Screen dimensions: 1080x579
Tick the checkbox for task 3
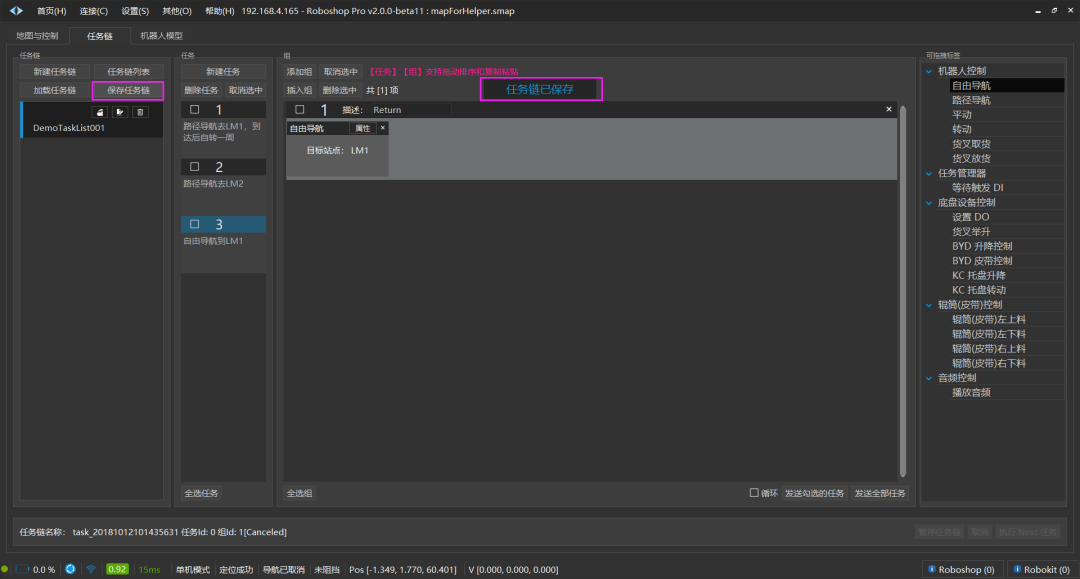click(195, 224)
